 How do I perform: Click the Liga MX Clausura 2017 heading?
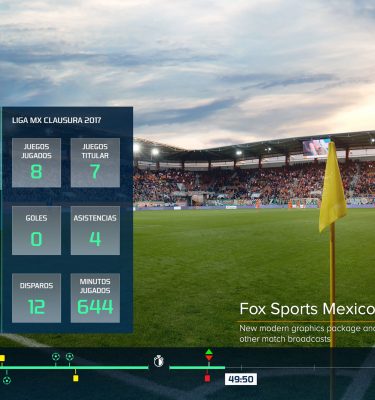pos(56,120)
